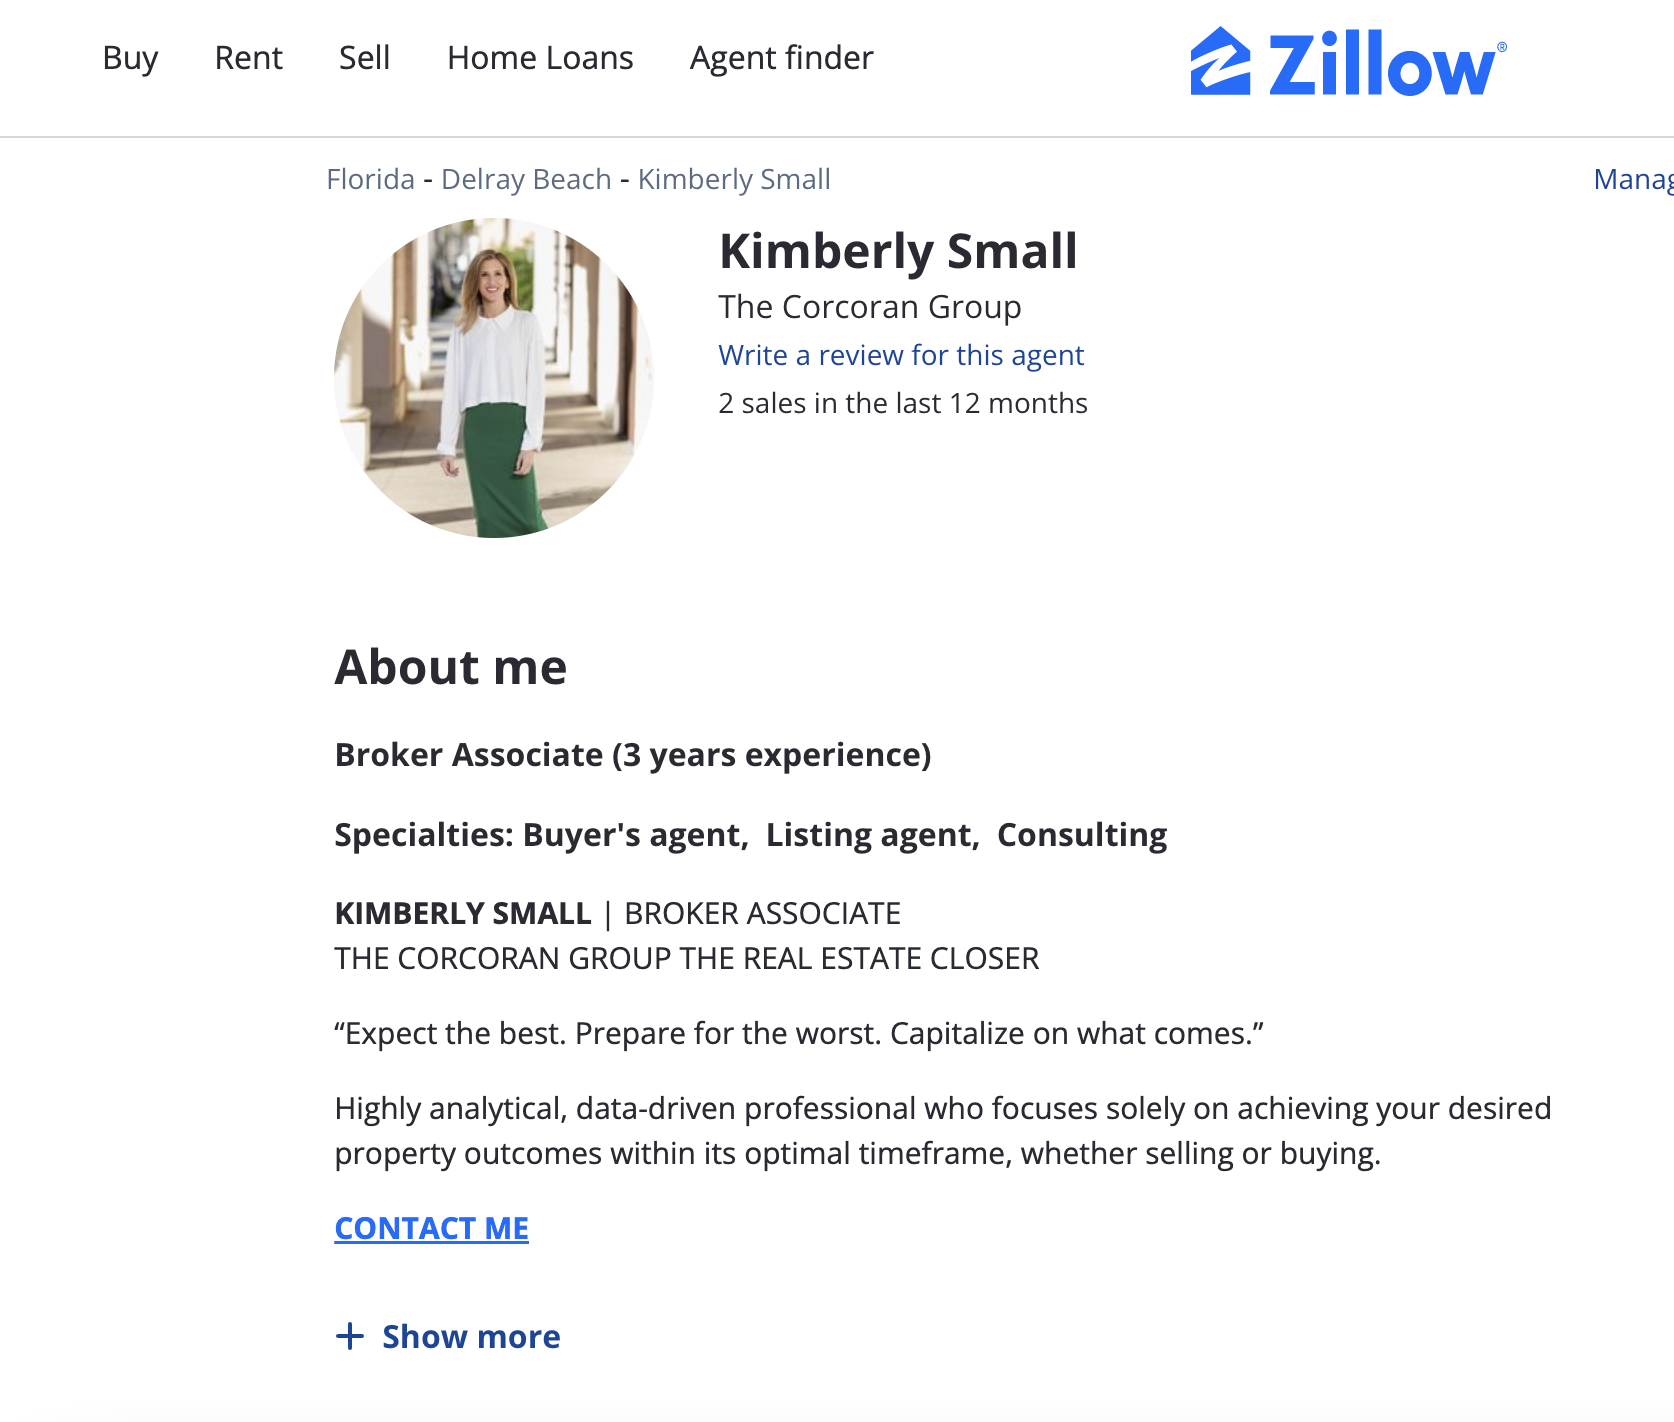Open the Delray Beach breadcrumb link
Viewport: 1674px width, 1422px height.
(x=526, y=179)
